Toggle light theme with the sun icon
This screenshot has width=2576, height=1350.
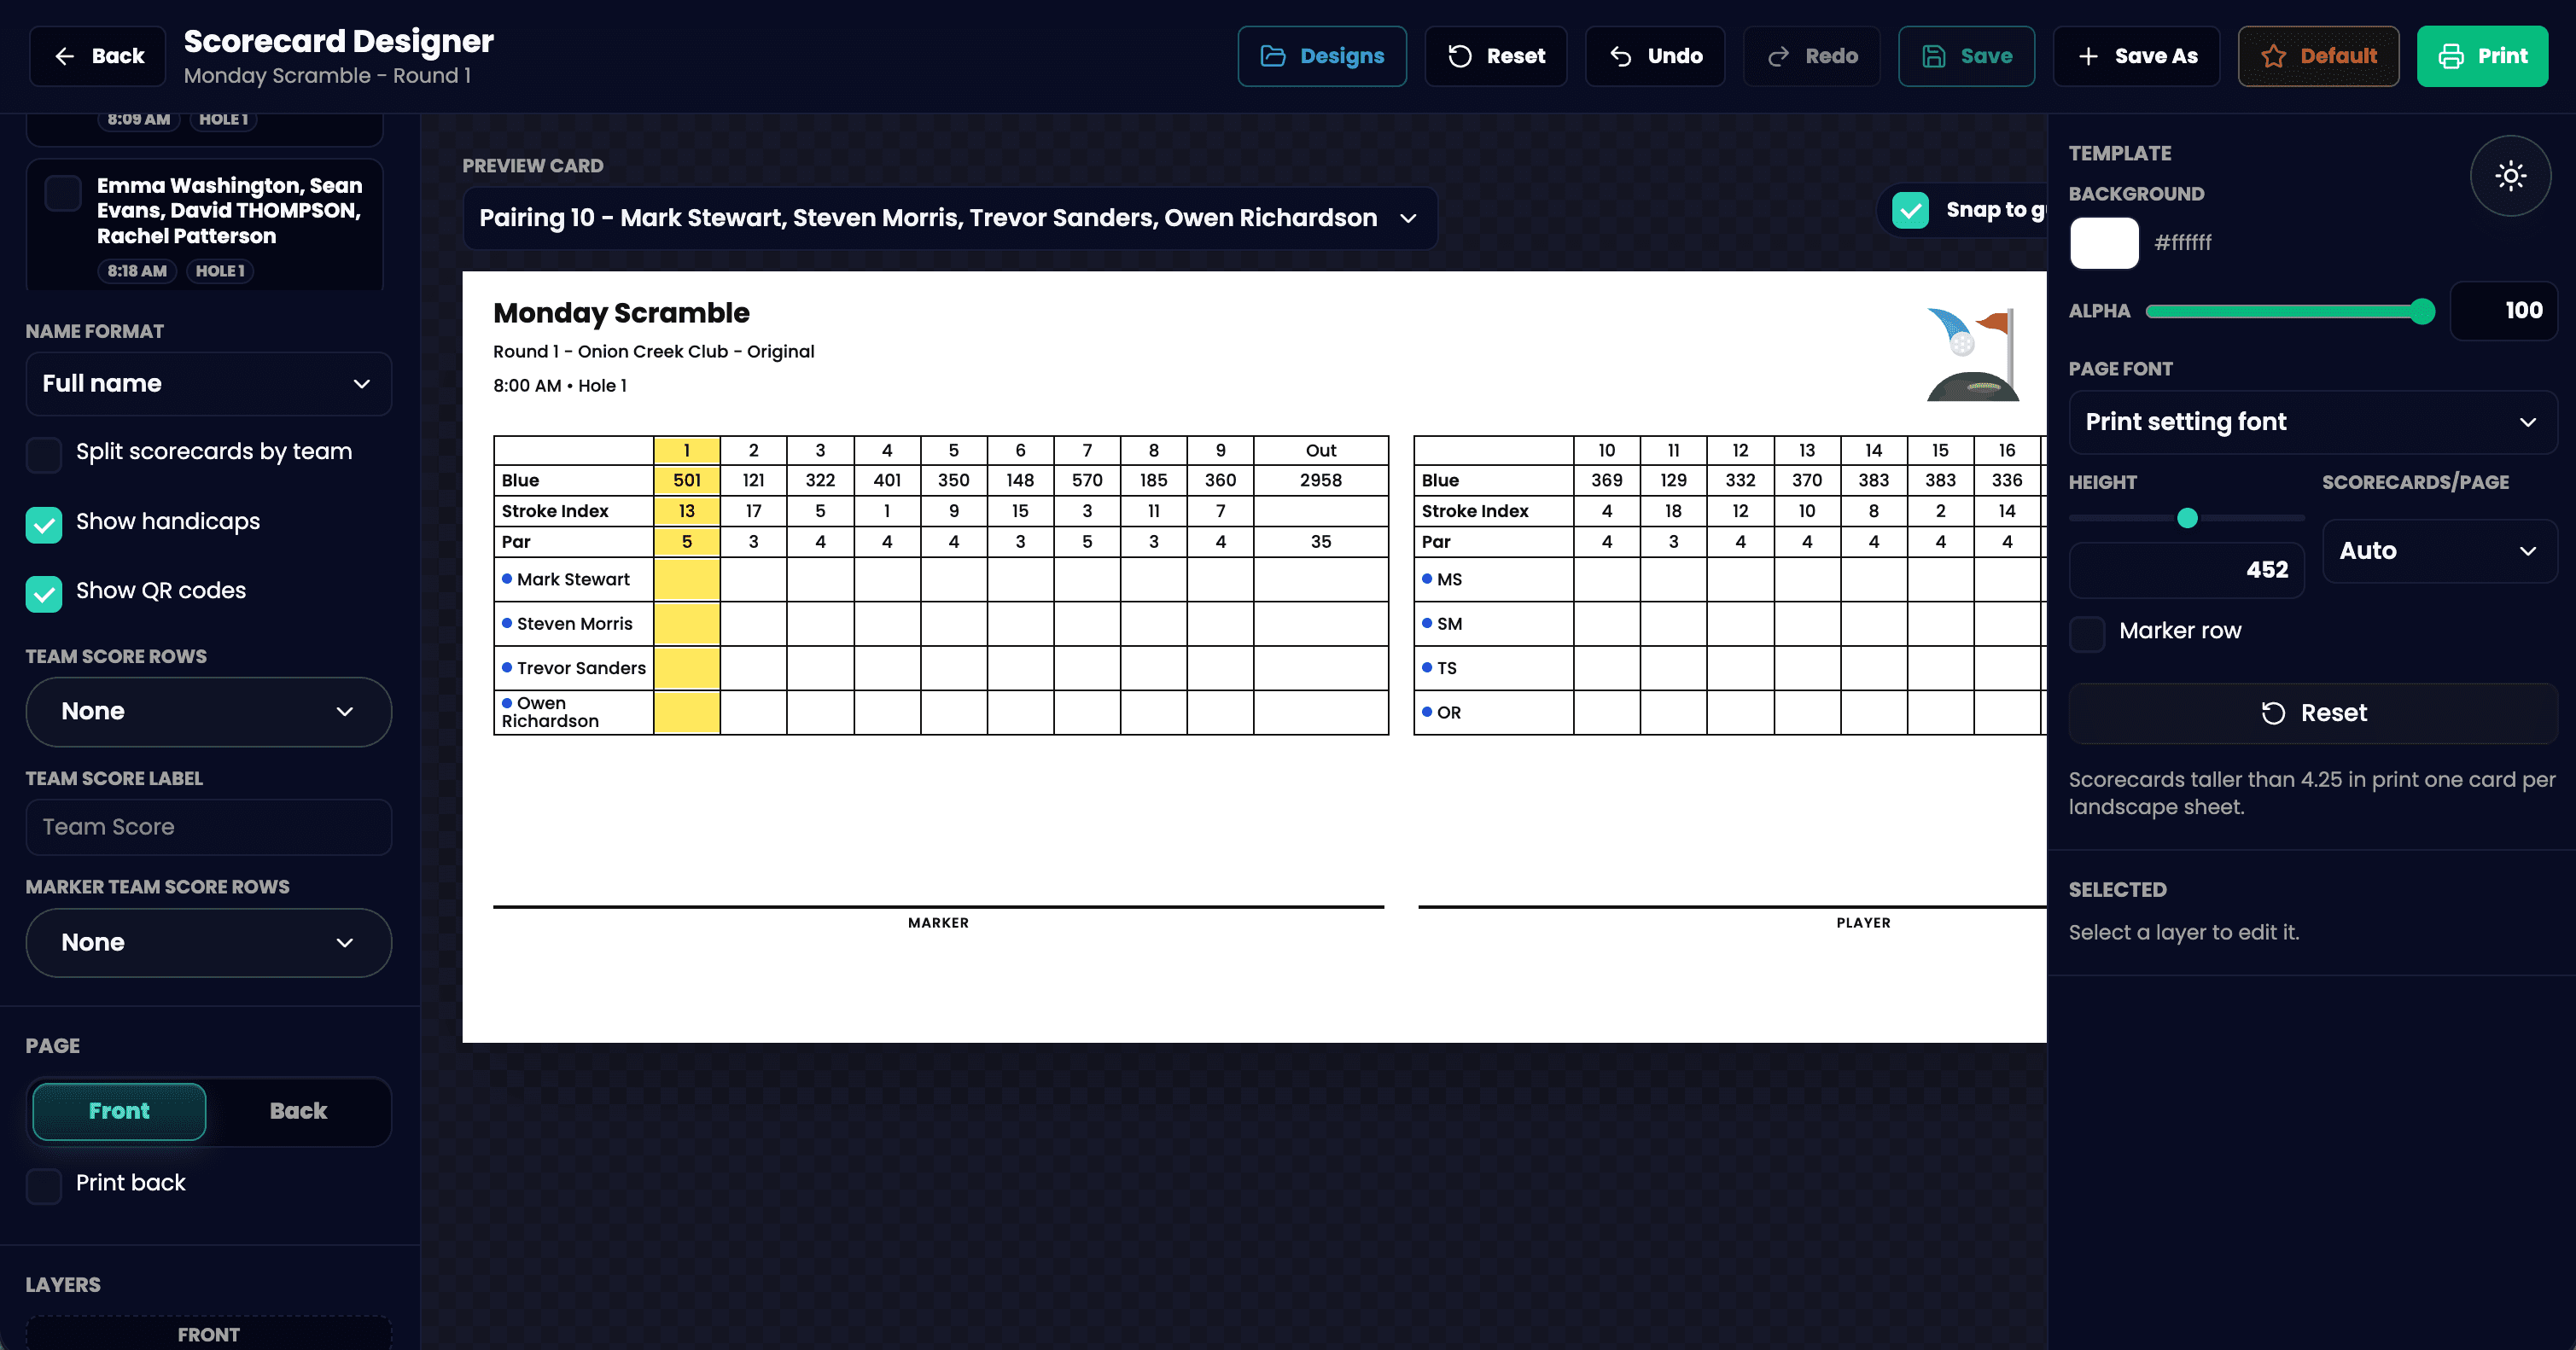pos(2510,176)
